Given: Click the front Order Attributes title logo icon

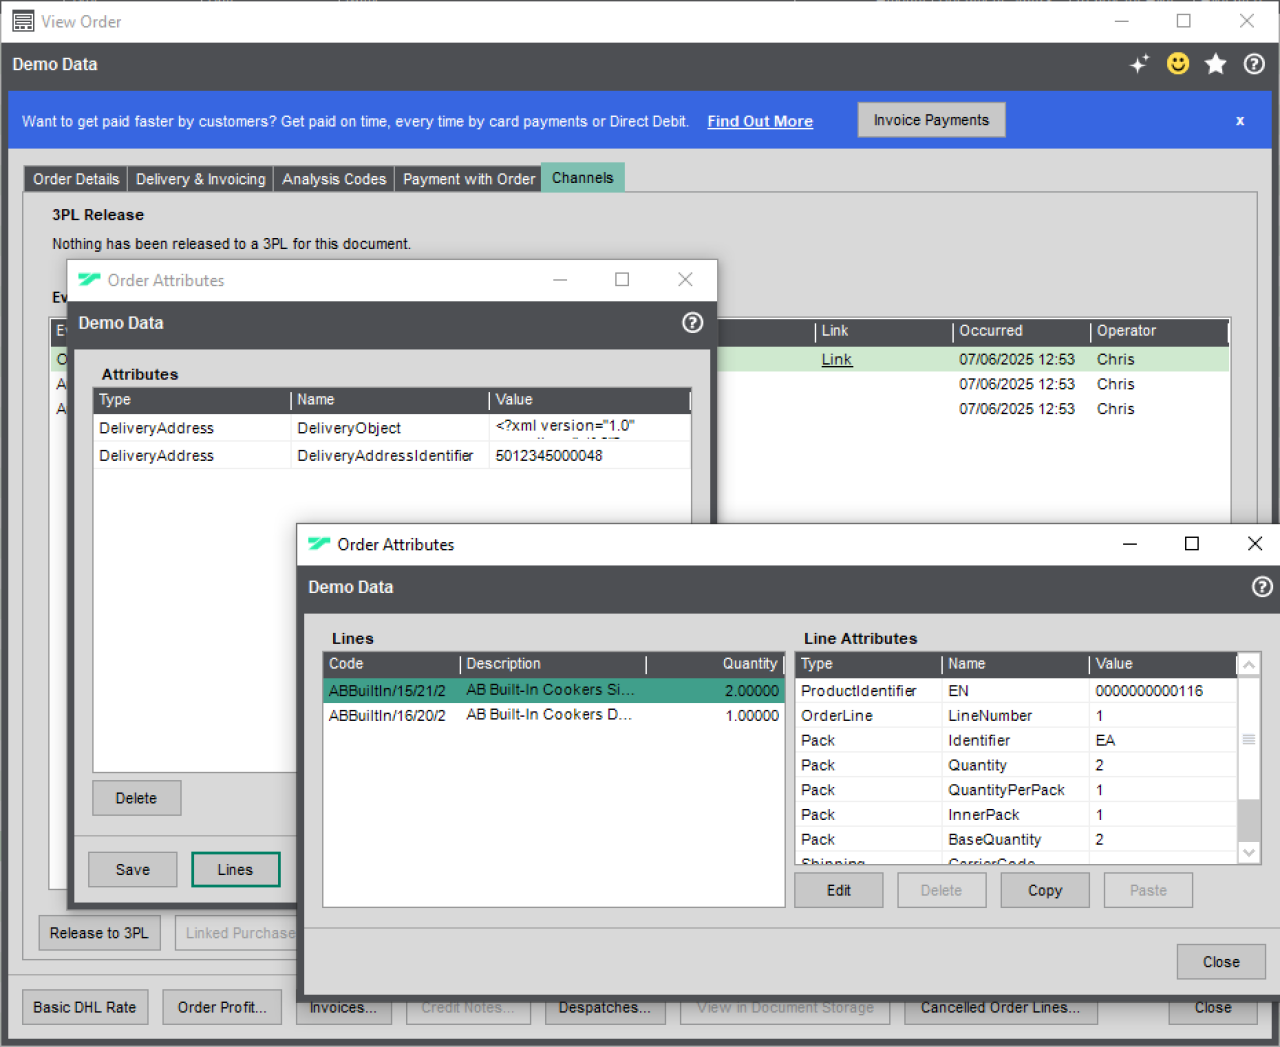Looking at the screenshot, I should [319, 544].
